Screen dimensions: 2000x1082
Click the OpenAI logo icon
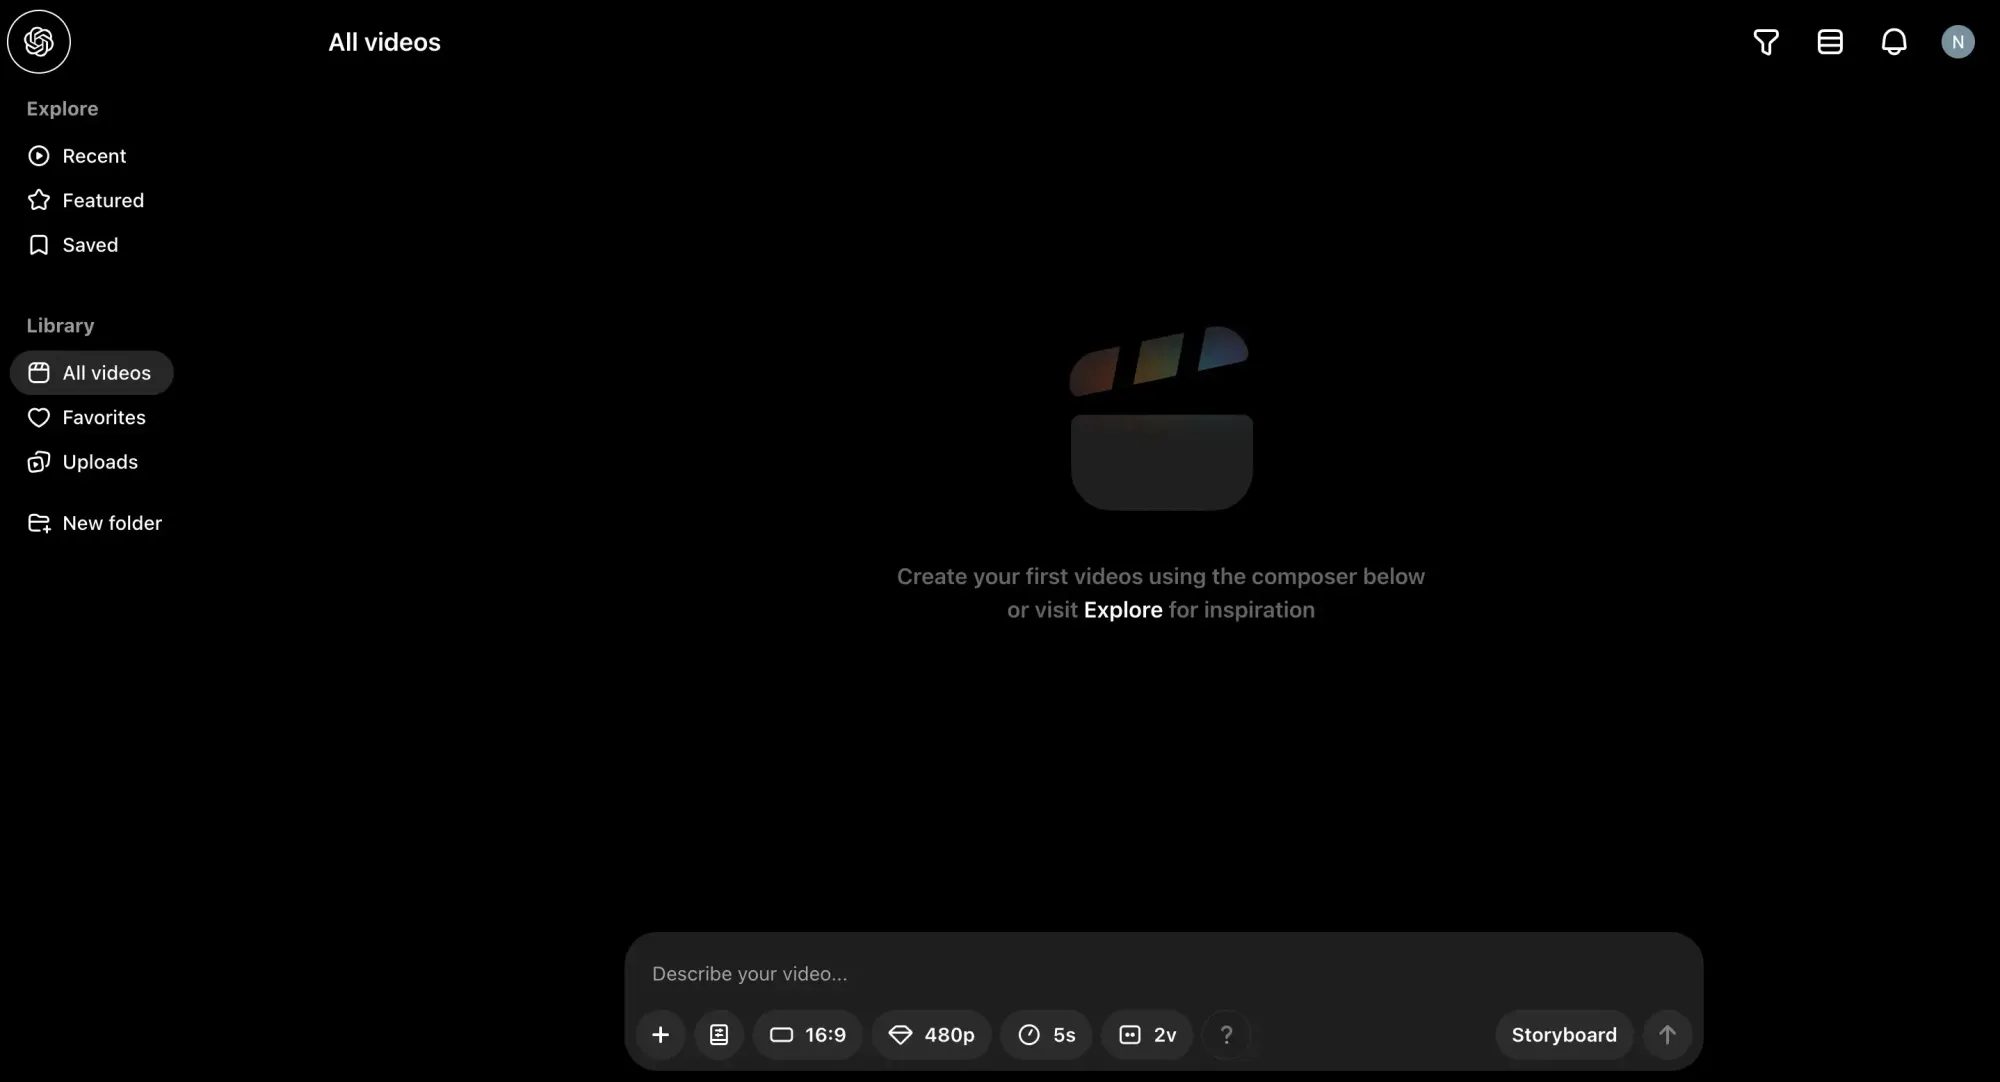coord(39,42)
